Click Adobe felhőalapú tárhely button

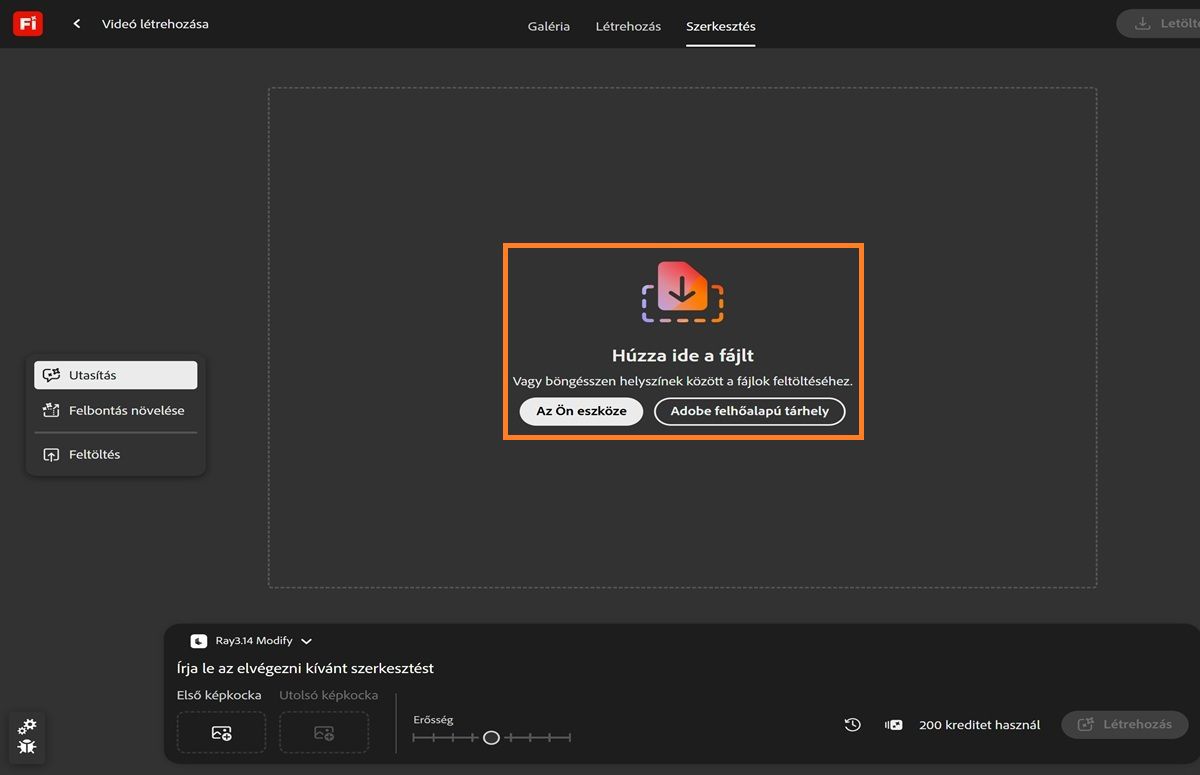coord(749,411)
